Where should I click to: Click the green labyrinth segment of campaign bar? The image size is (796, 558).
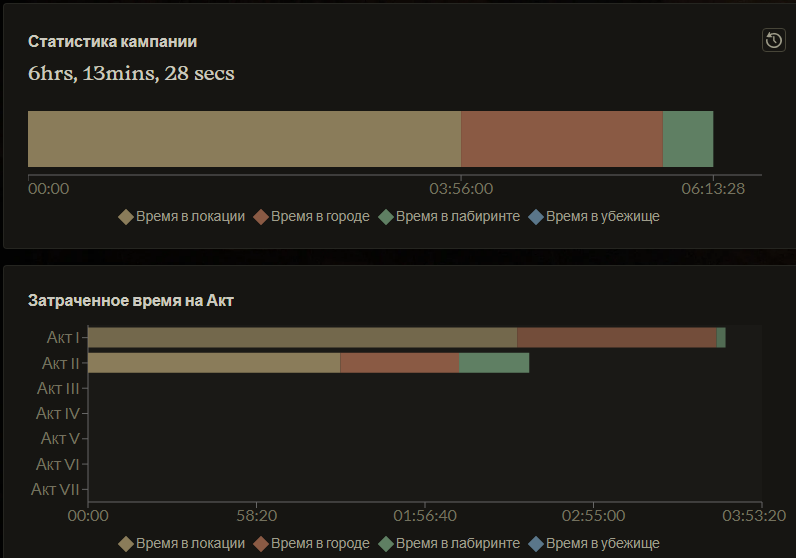[688, 139]
